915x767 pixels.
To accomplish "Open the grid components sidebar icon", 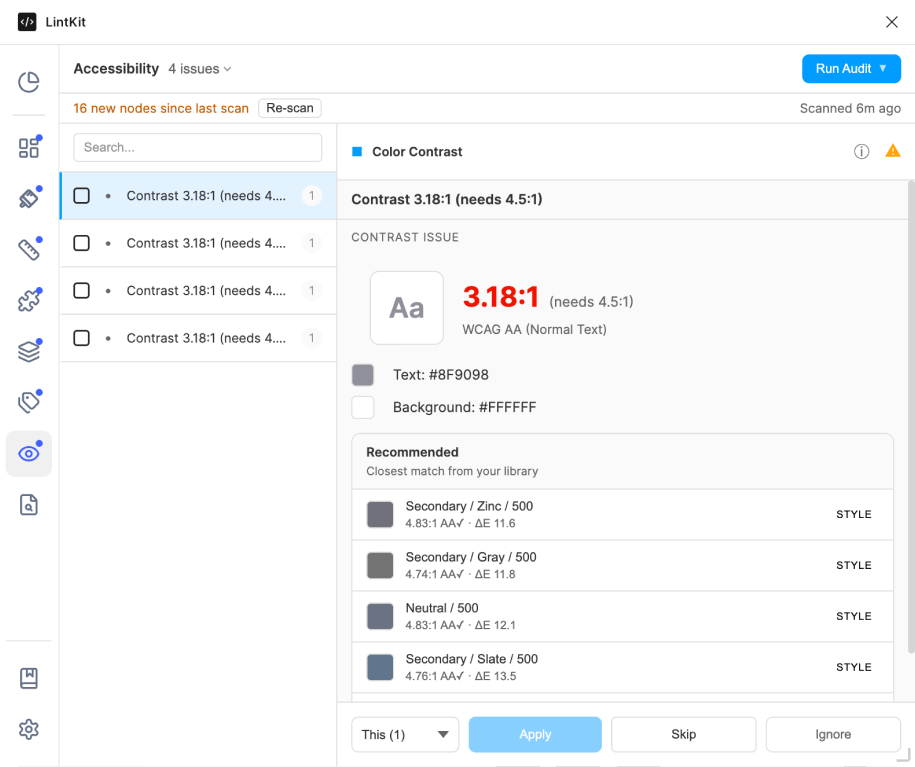I will pyautogui.click(x=29, y=148).
